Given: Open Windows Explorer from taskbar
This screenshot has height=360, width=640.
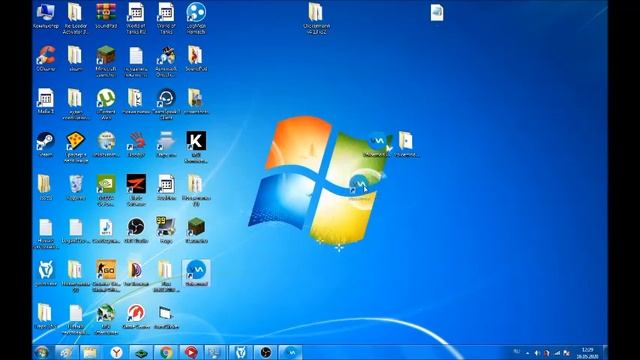Looking at the screenshot, I should click(90, 352).
